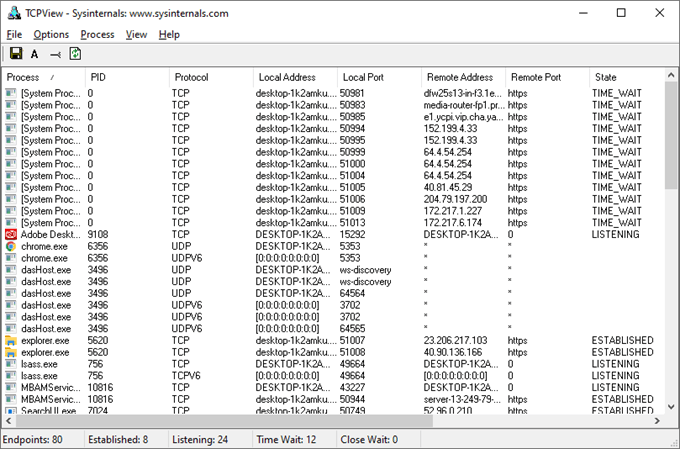This screenshot has height=449, width=680.
Task: Click local port 15292 in Adobe row
Action: [x=353, y=235]
